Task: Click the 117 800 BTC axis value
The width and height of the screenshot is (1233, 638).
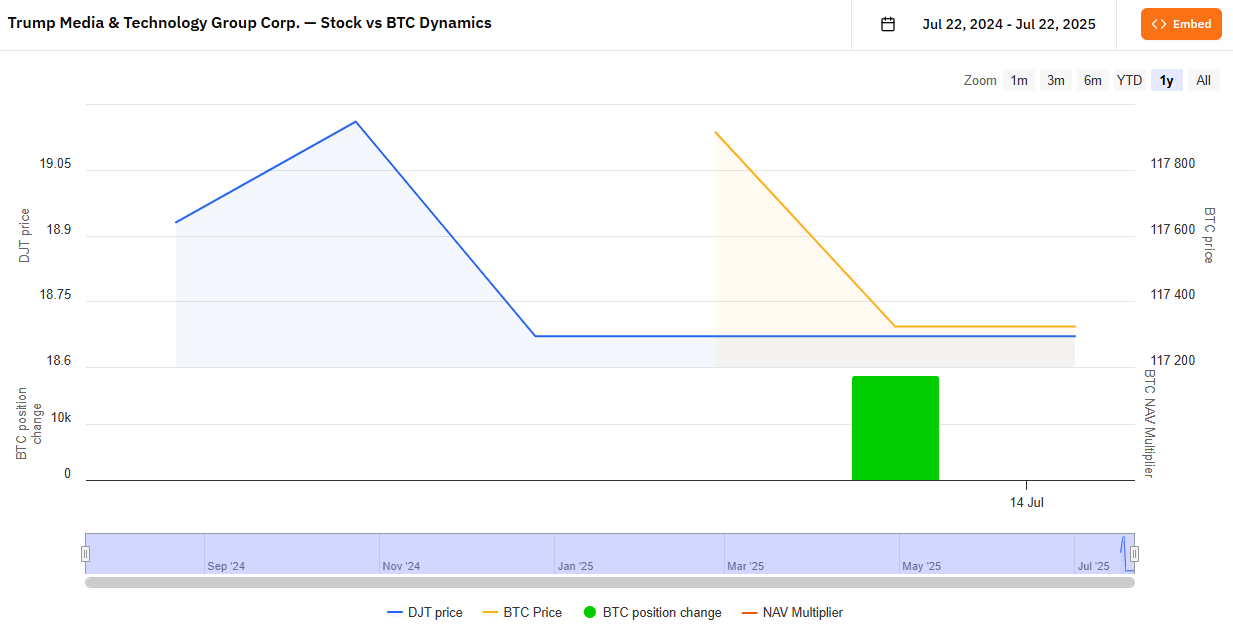Action: click(x=1174, y=164)
